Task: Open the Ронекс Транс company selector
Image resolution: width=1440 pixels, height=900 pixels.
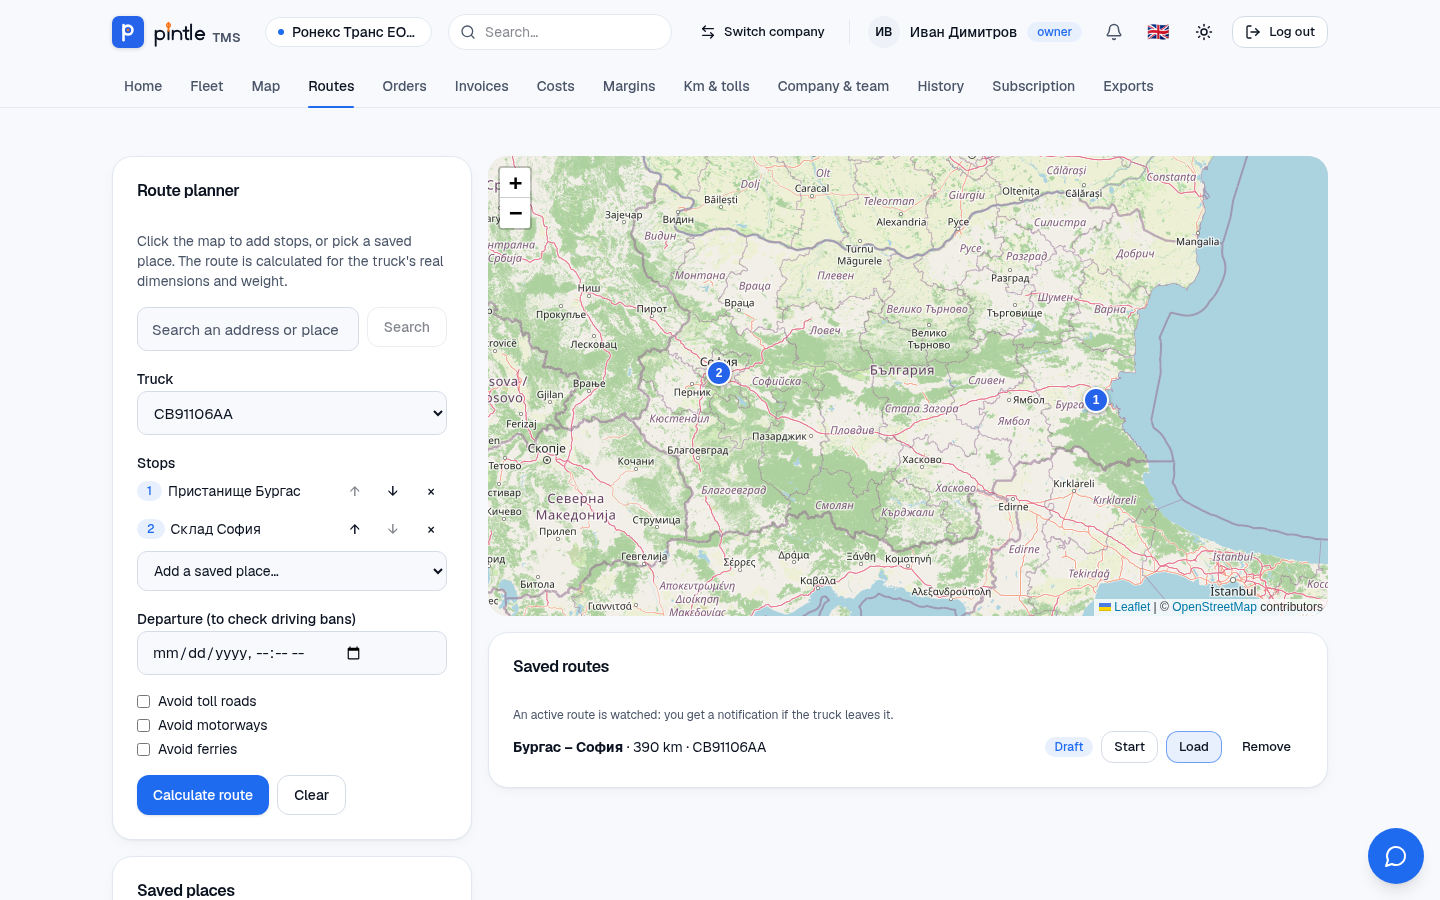Action: pos(348,32)
